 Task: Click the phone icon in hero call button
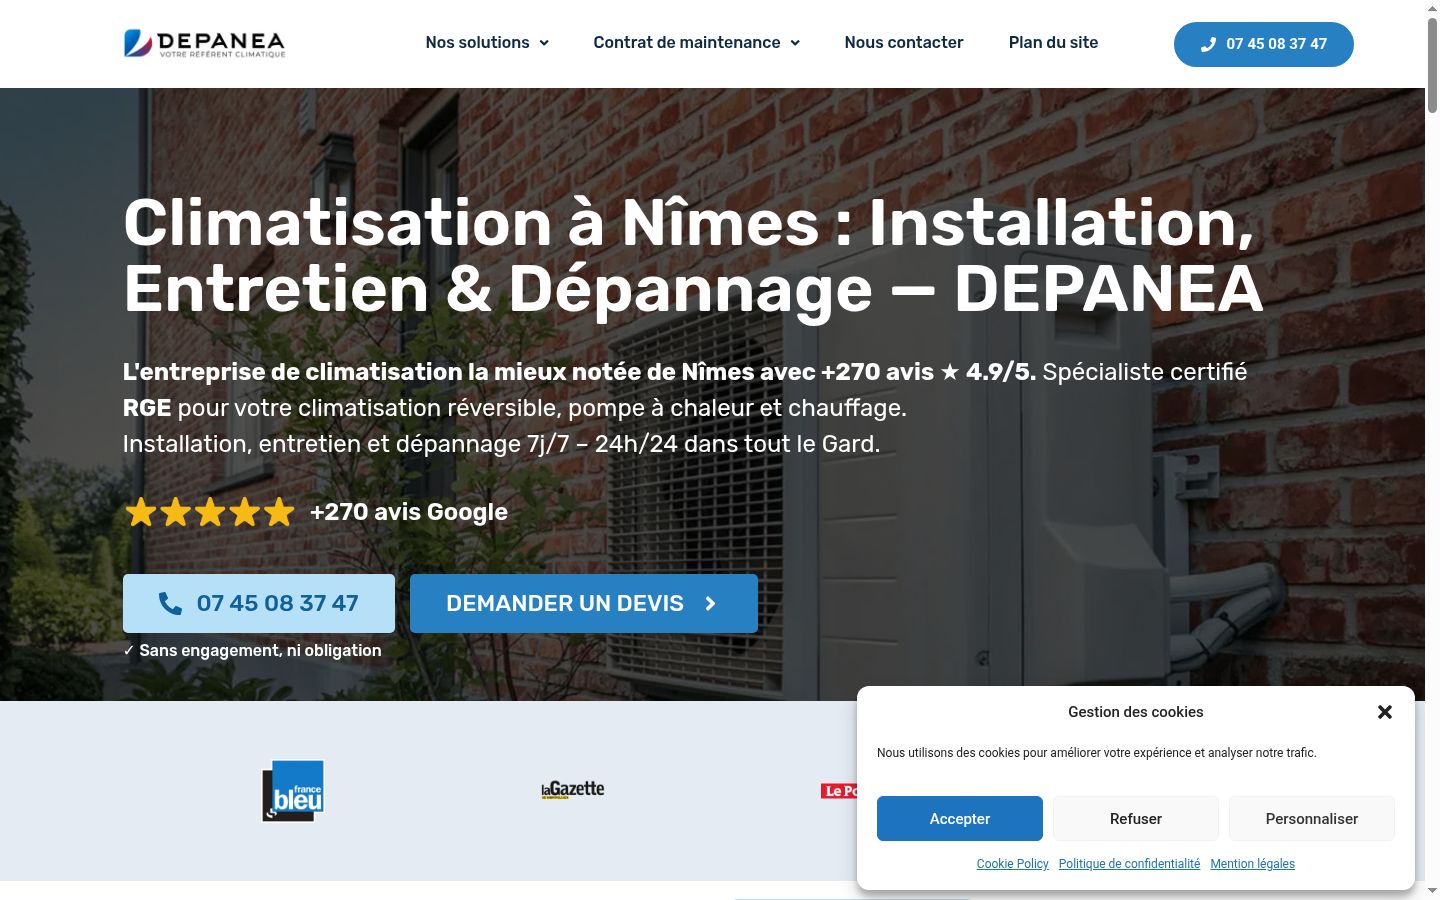[x=170, y=603]
